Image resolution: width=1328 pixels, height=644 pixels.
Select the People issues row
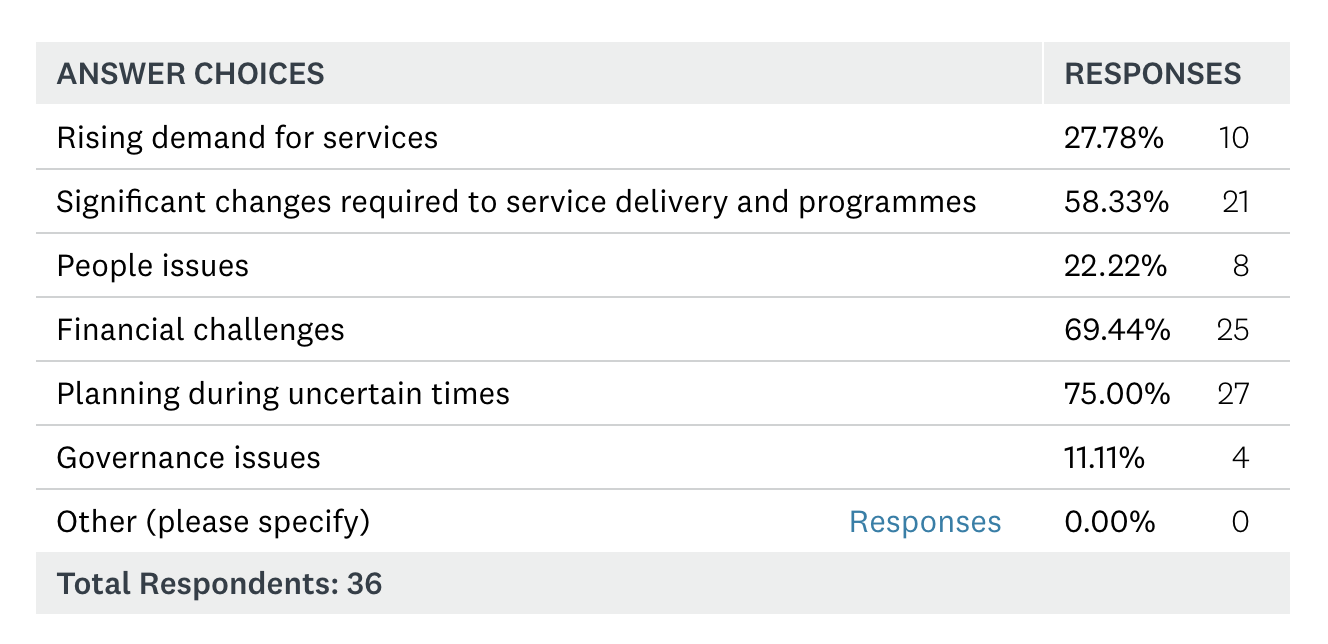(663, 265)
